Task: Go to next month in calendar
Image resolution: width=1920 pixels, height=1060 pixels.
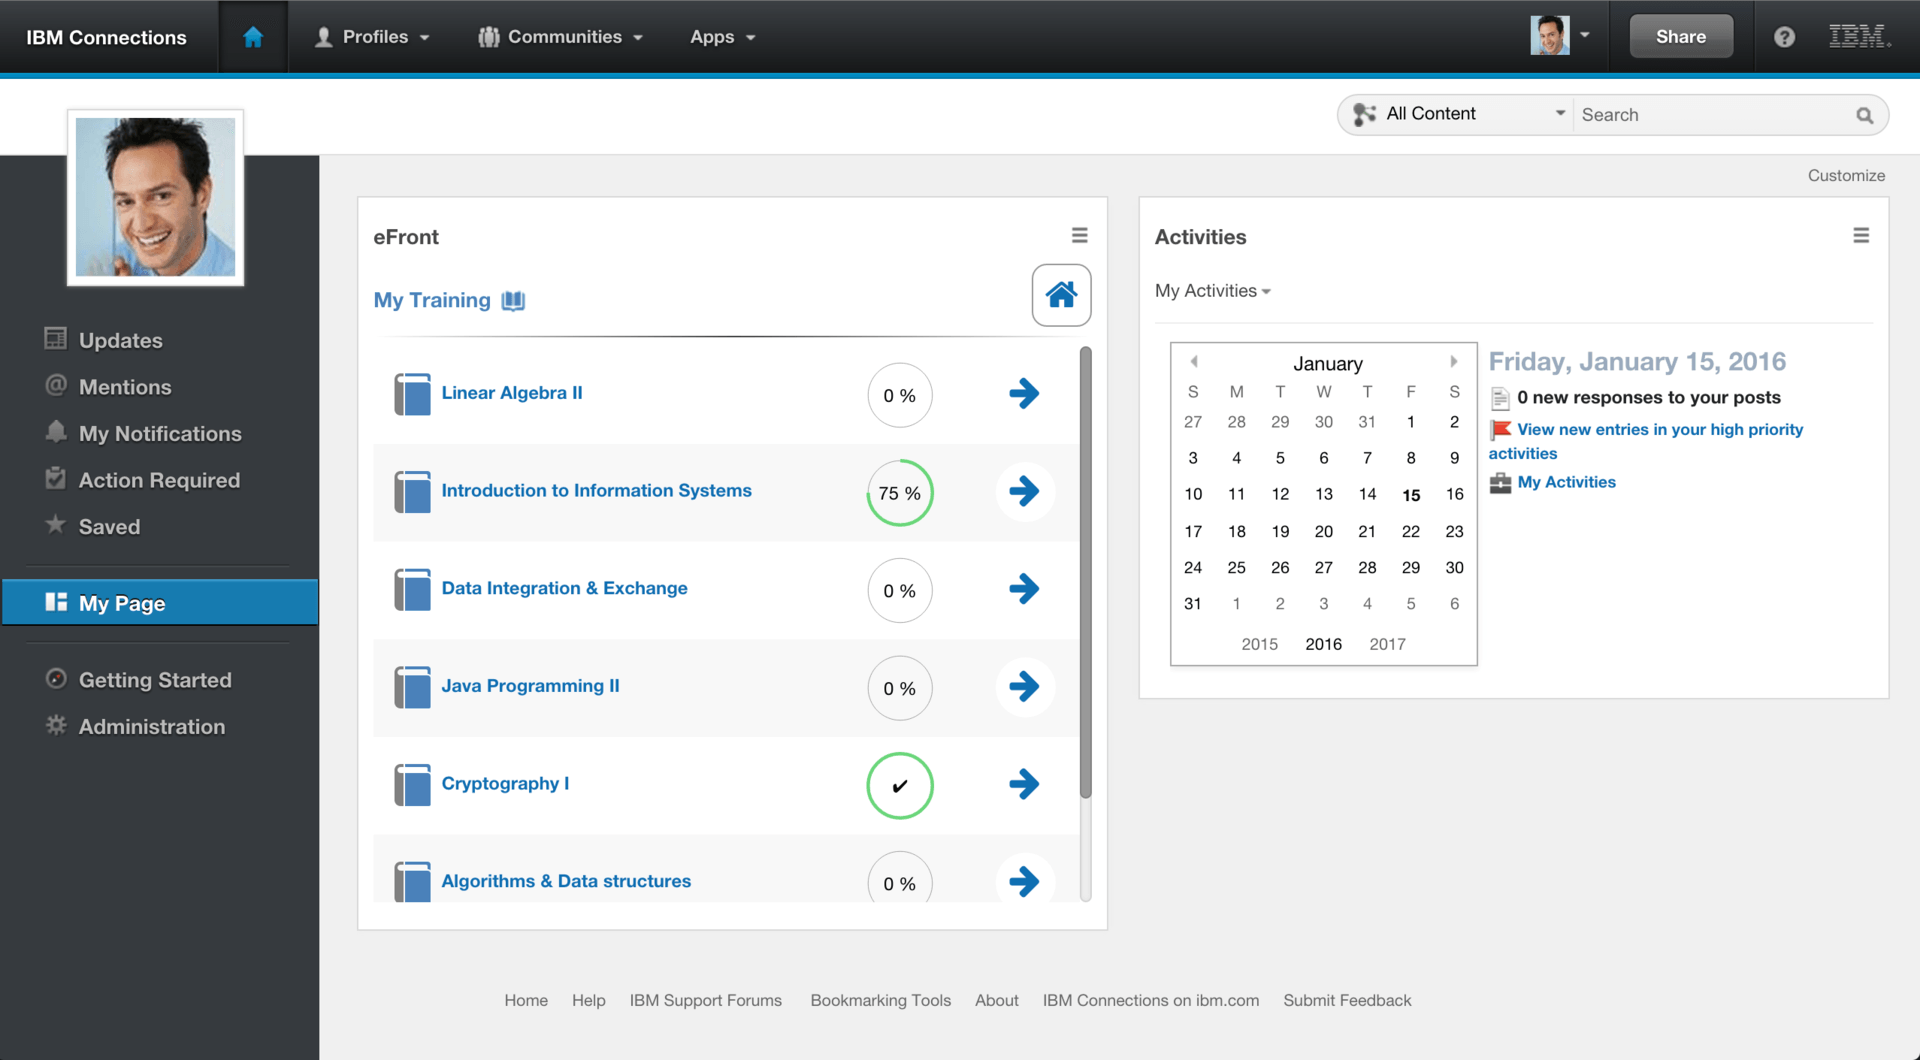Action: 1454,362
